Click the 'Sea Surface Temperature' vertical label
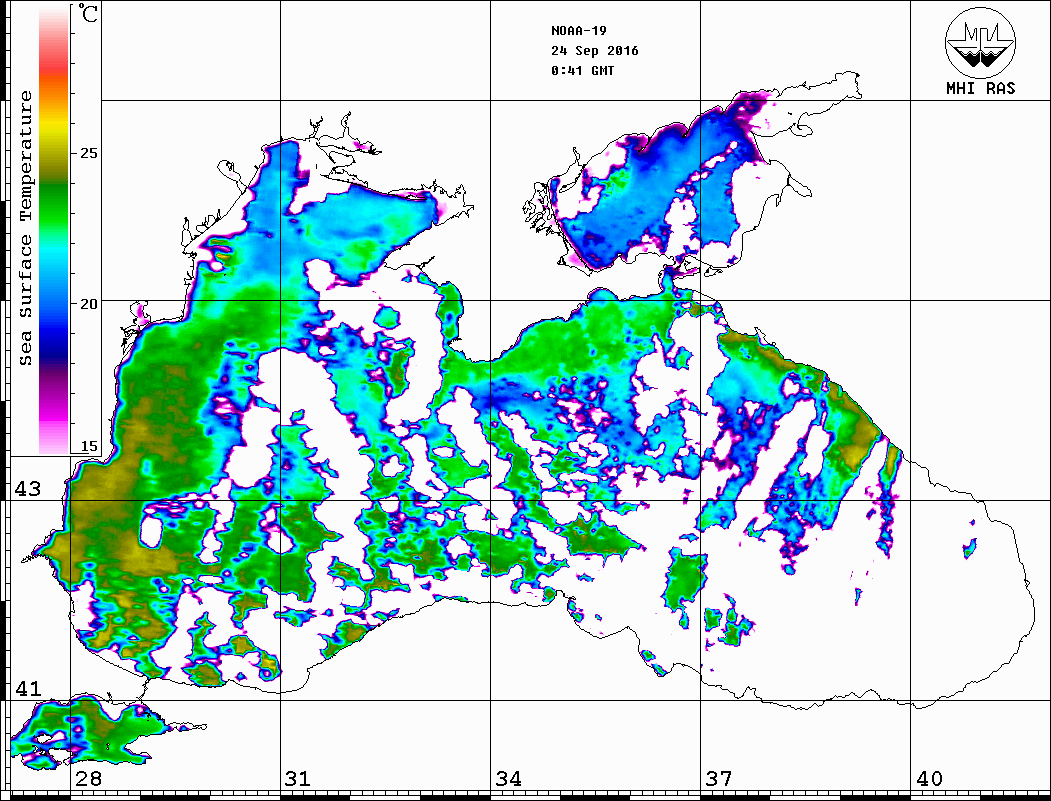The height and width of the screenshot is (801, 1051). [25, 228]
